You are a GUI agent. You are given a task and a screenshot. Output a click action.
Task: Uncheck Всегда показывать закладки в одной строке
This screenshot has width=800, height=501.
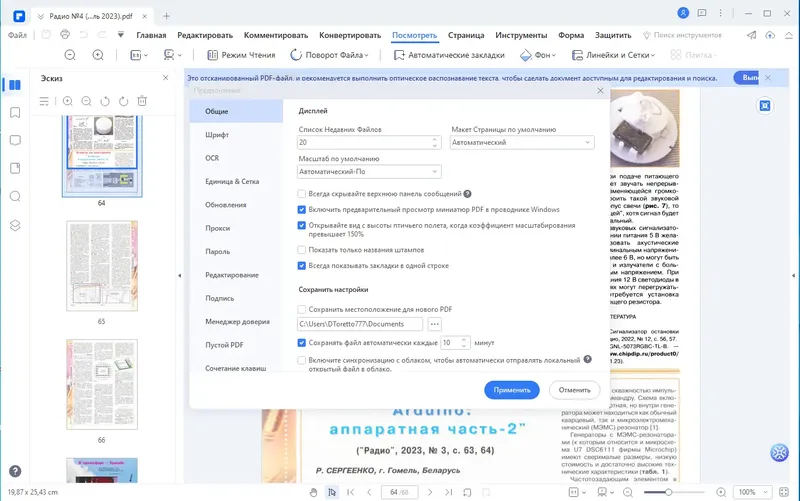[x=302, y=266]
